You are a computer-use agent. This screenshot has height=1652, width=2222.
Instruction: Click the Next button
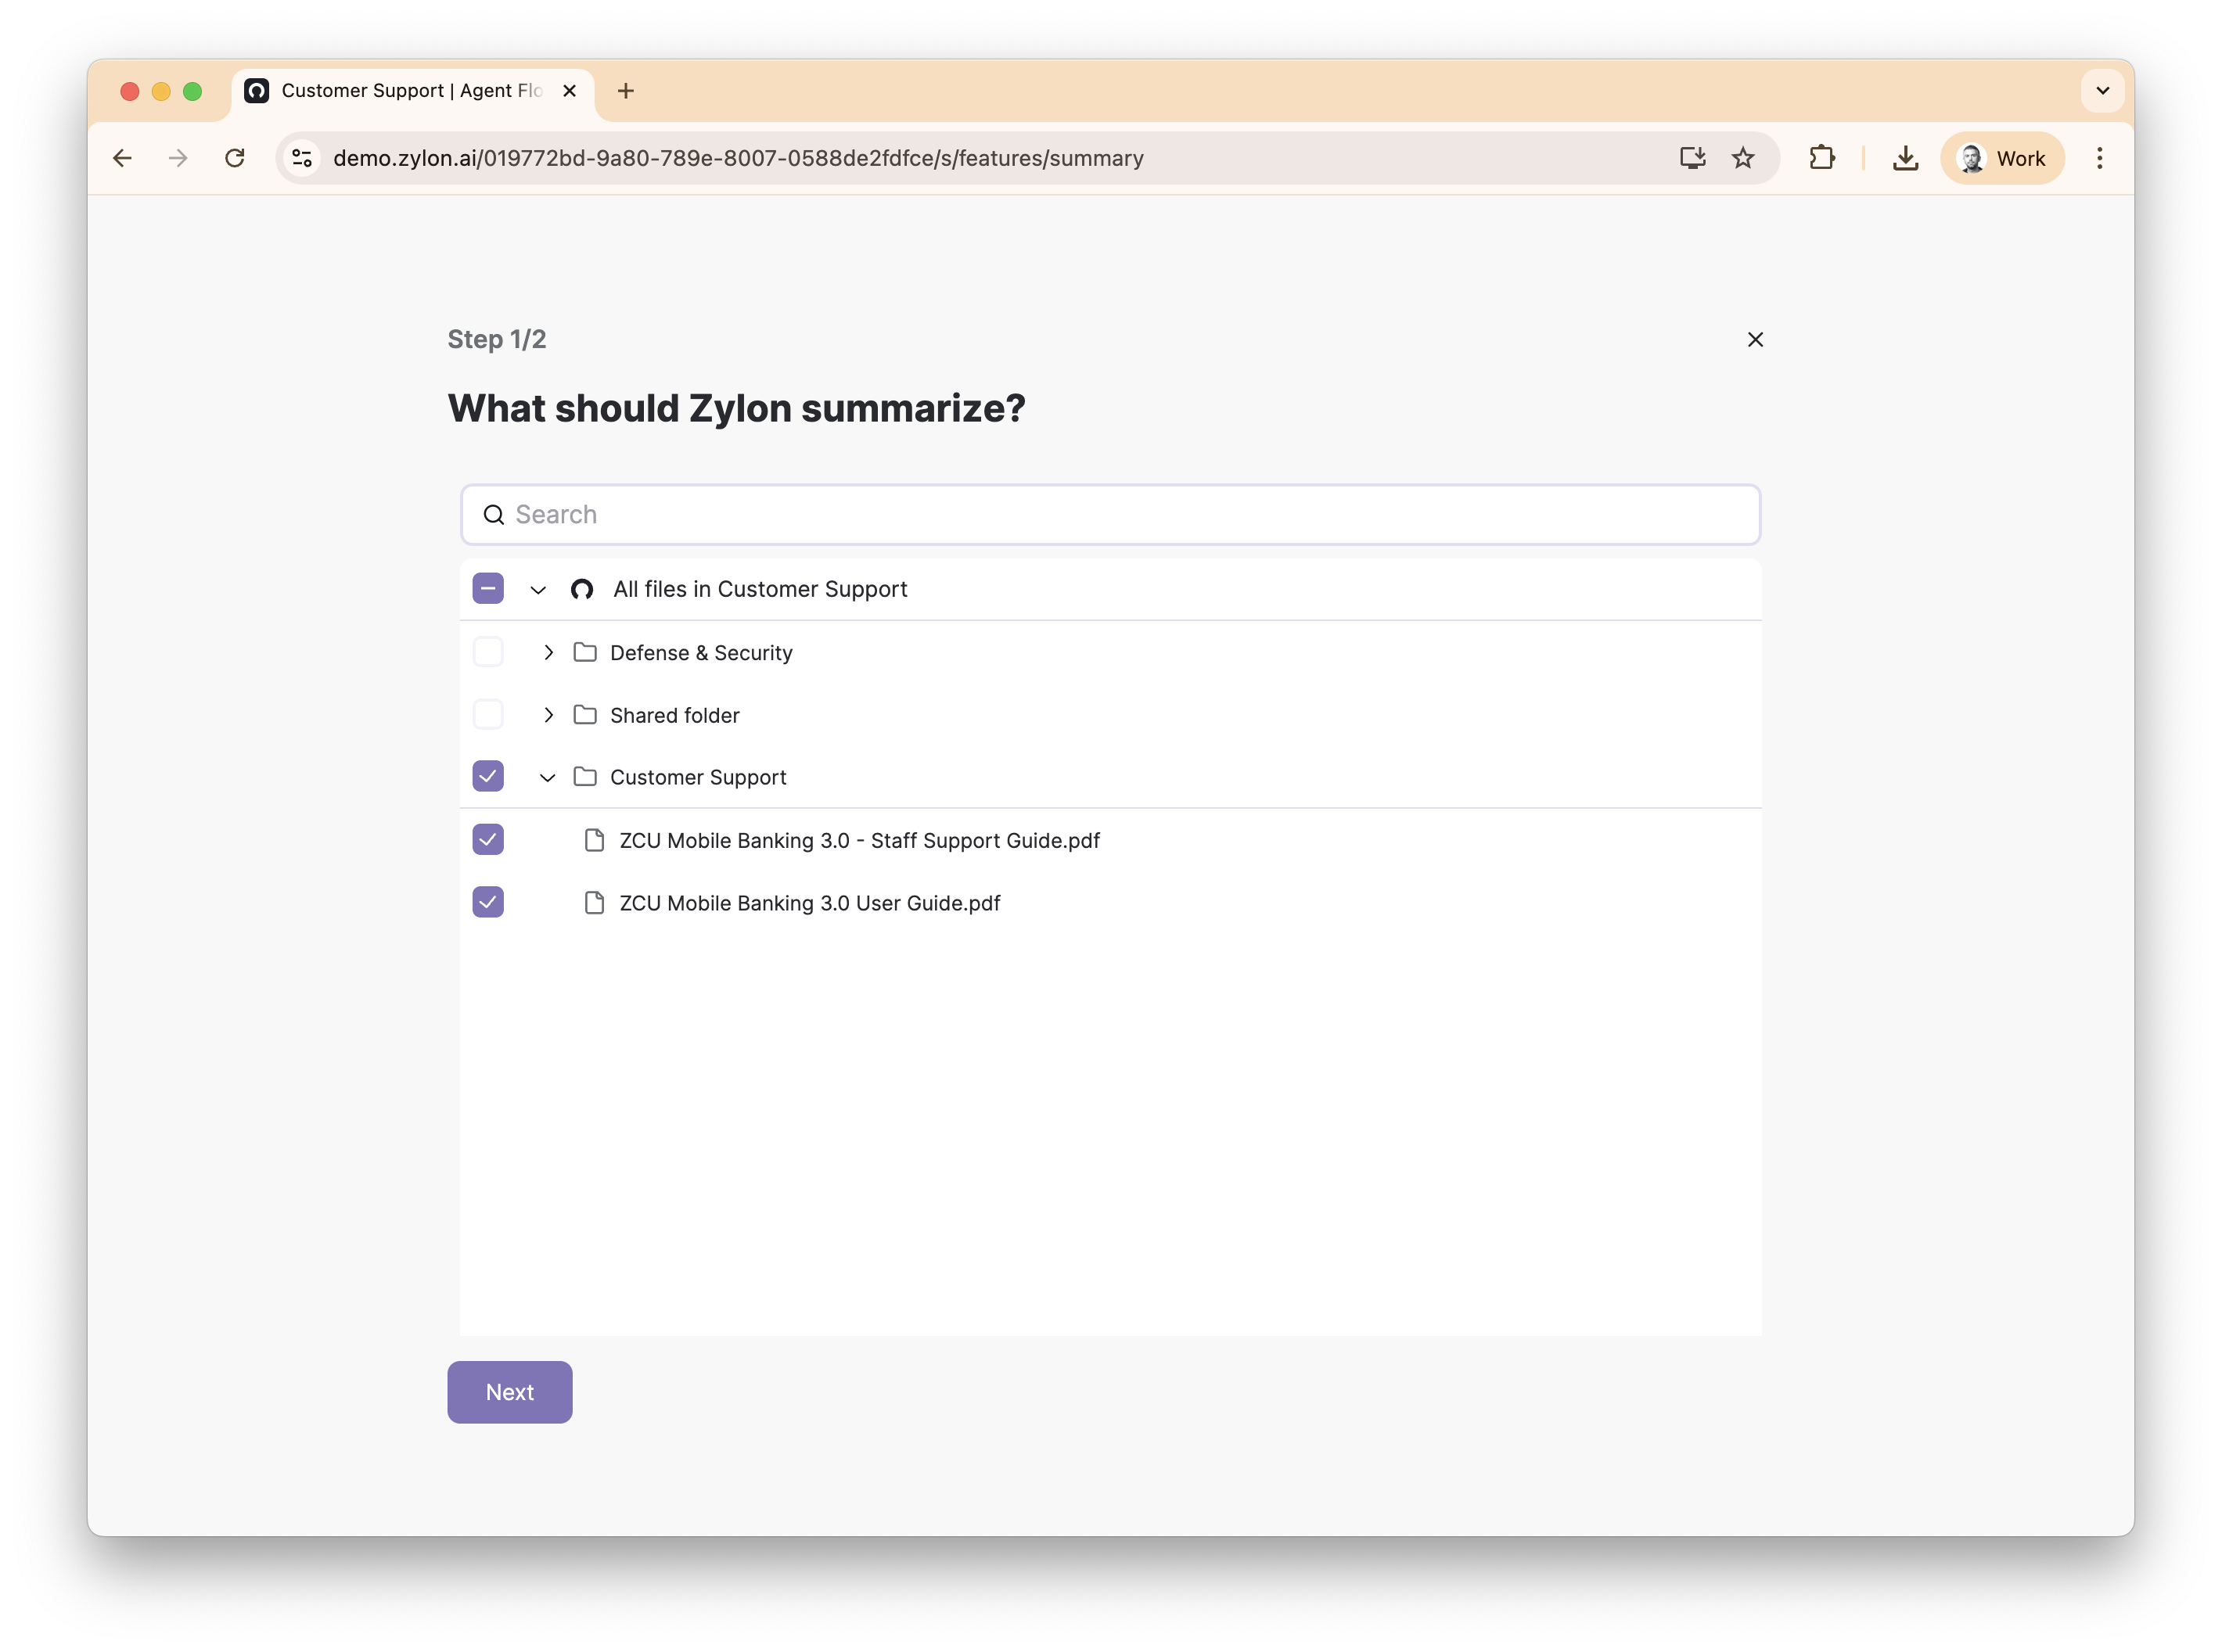(509, 1392)
